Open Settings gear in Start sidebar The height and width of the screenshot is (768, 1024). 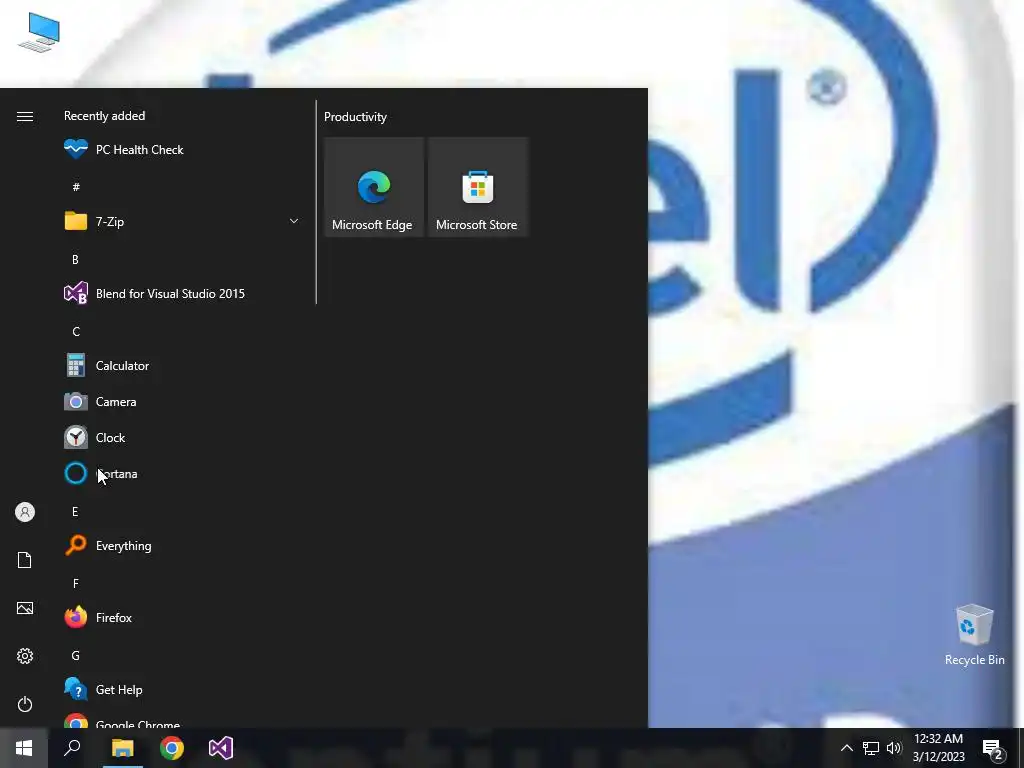25,656
